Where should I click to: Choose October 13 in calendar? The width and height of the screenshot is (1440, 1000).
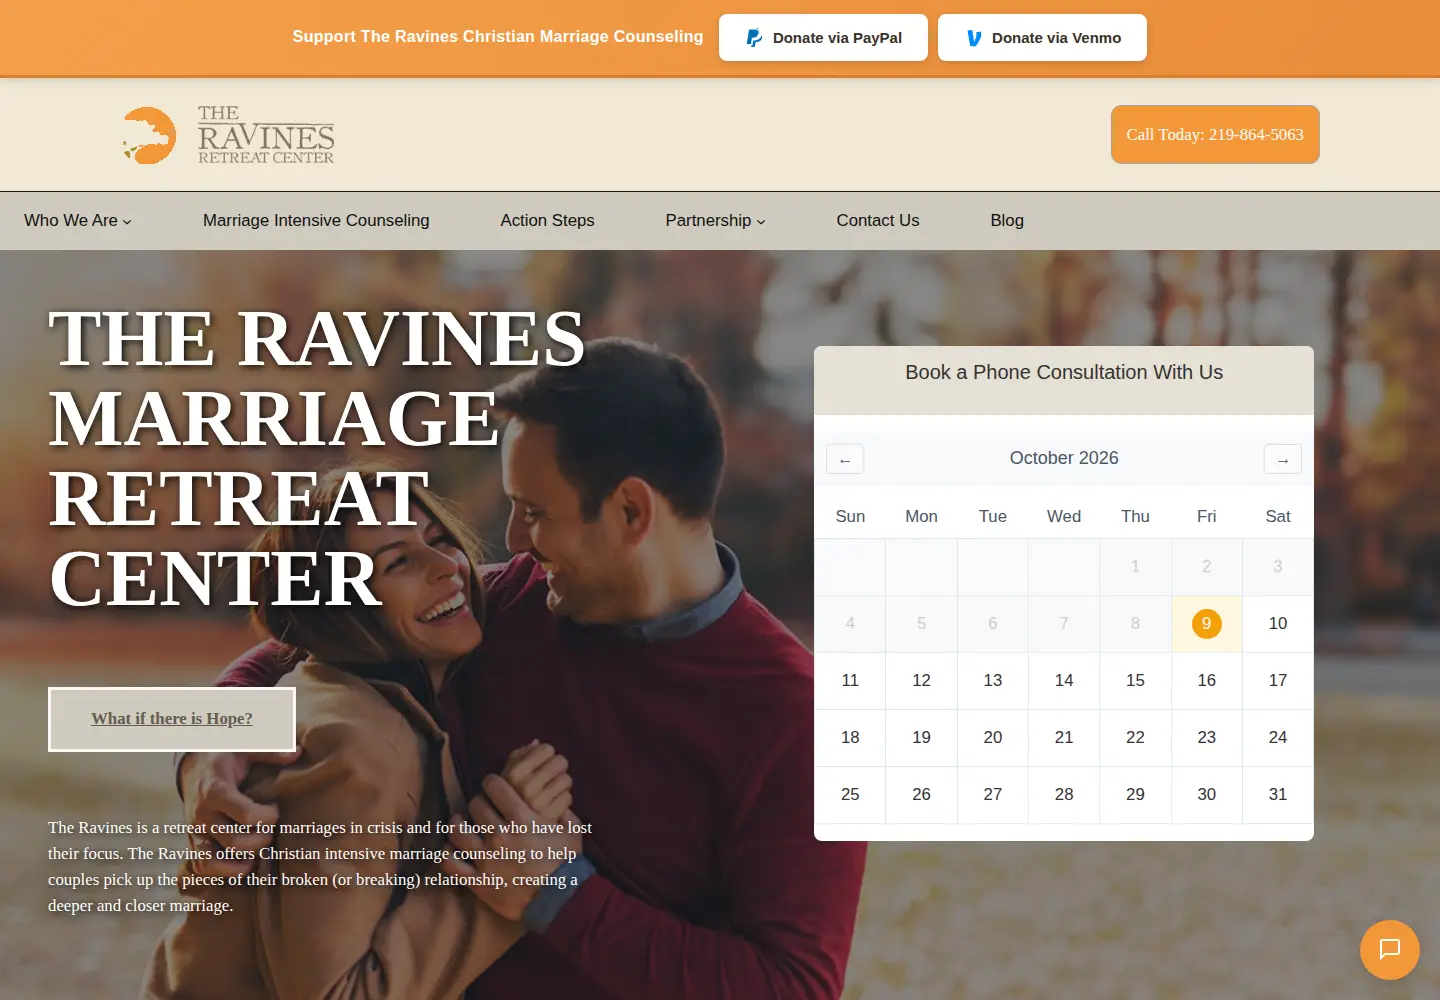993,681
